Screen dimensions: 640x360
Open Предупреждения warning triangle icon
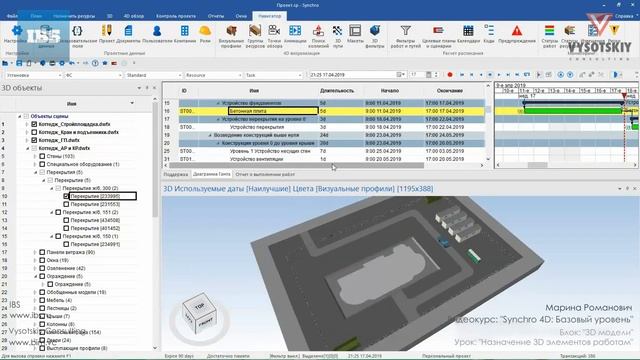517,31
